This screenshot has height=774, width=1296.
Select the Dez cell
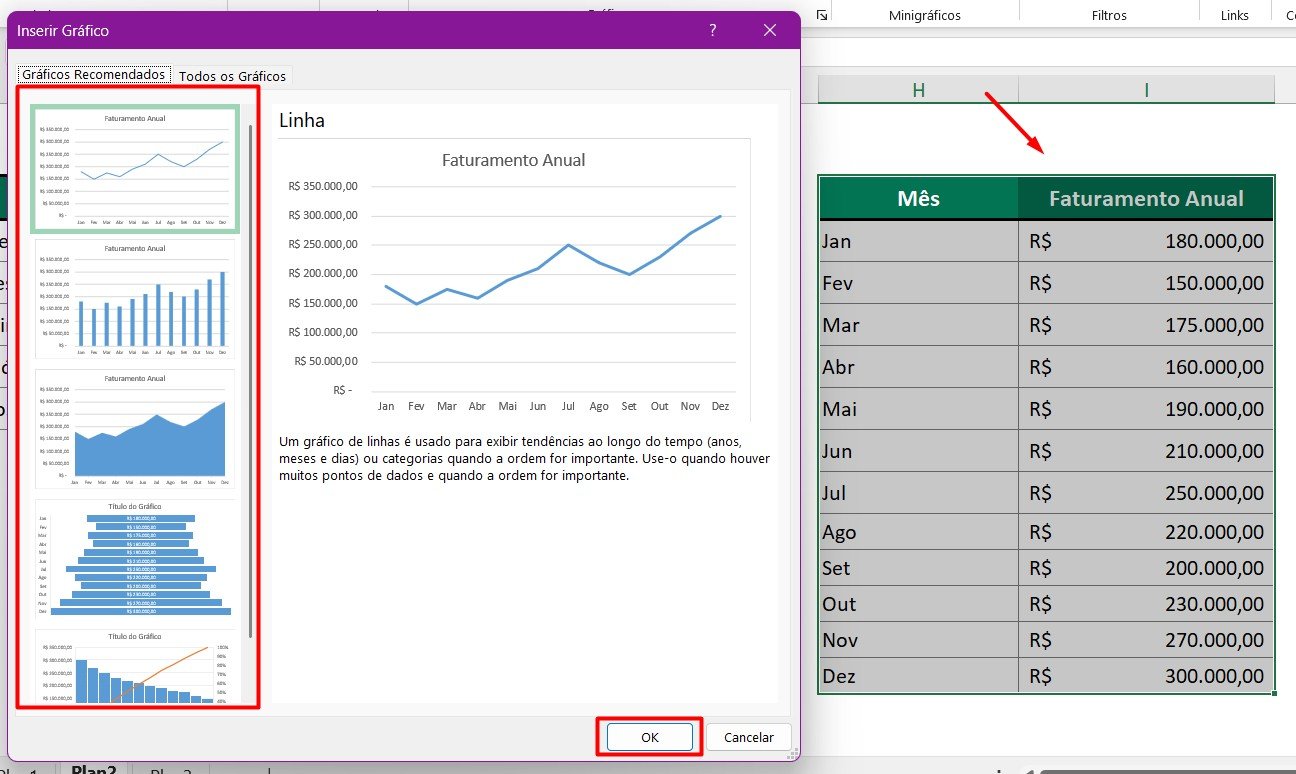(918, 676)
